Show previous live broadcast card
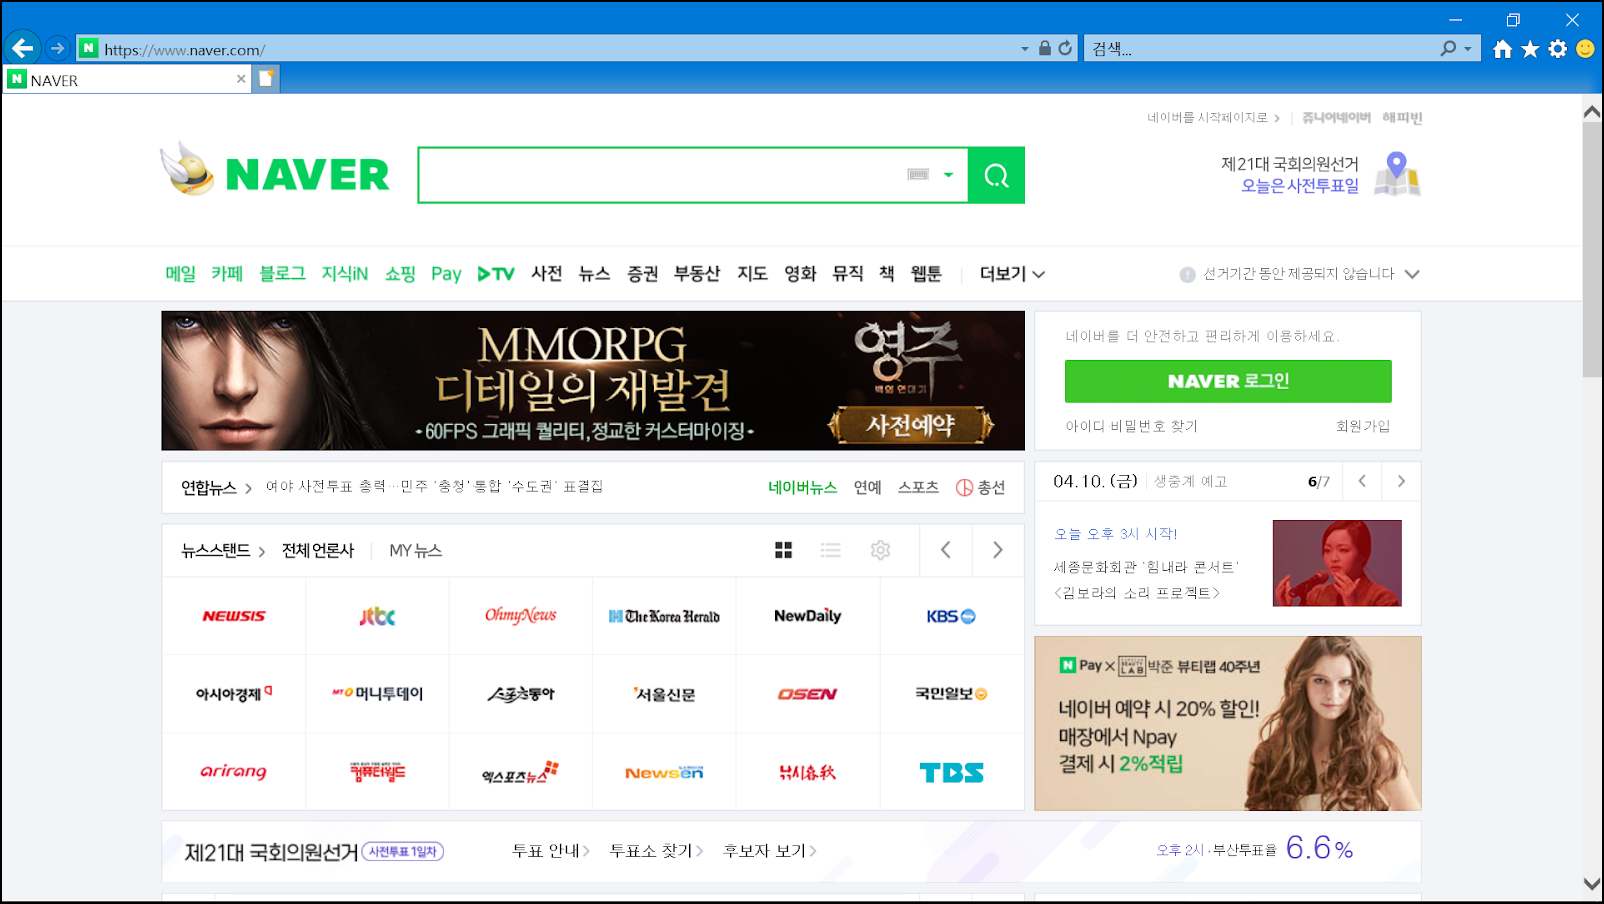Image resolution: width=1604 pixels, height=904 pixels. [1362, 481]
